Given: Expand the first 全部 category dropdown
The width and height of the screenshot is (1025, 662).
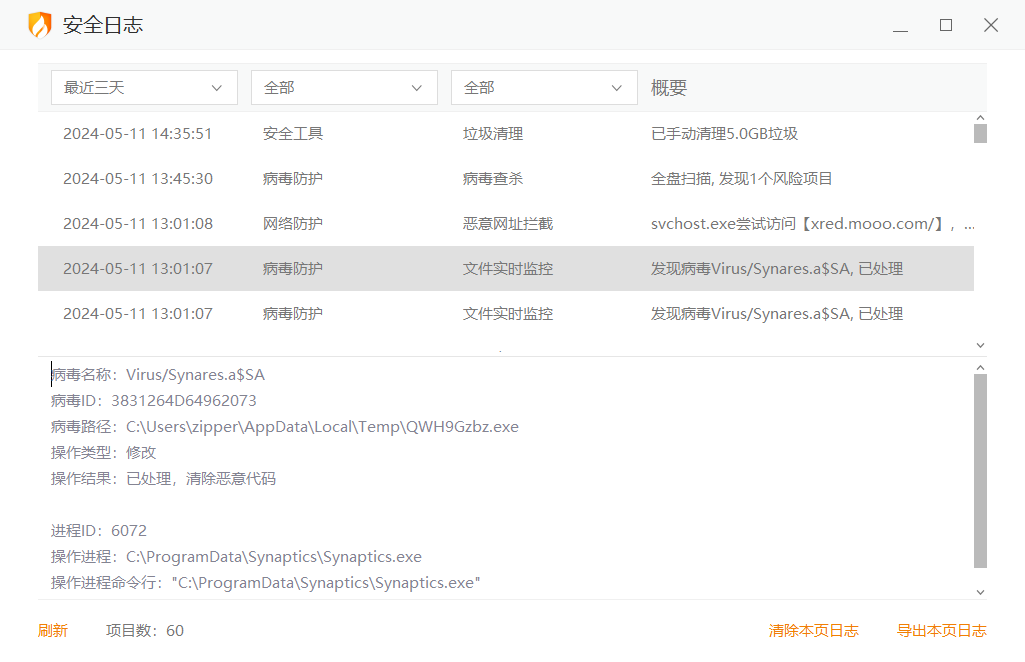Looking at the screenshot, I should 344,88.
